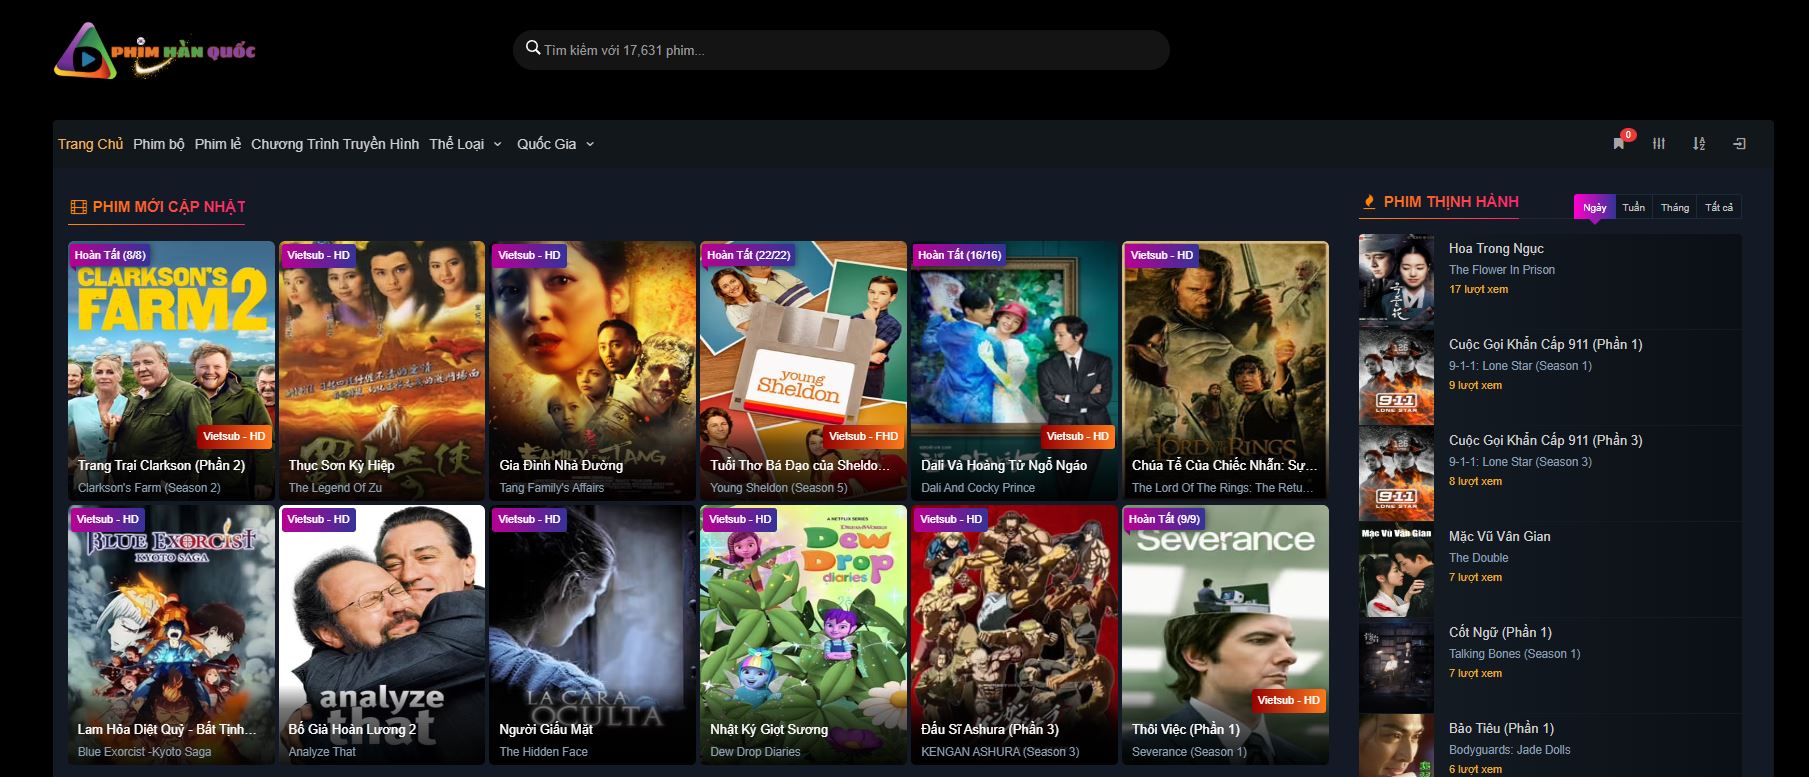Select the Tất cả trending tab
This screenshot has width=1809, height=777.
coord(1719,207)
